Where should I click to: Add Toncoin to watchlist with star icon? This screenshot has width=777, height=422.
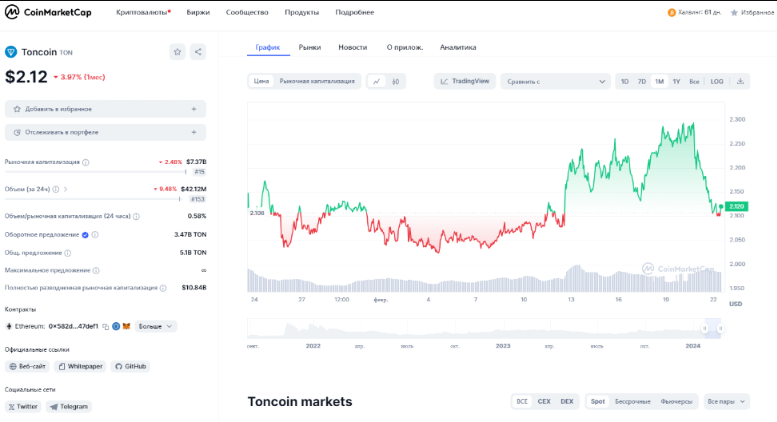pyautogui.click(x=177, y=52)
